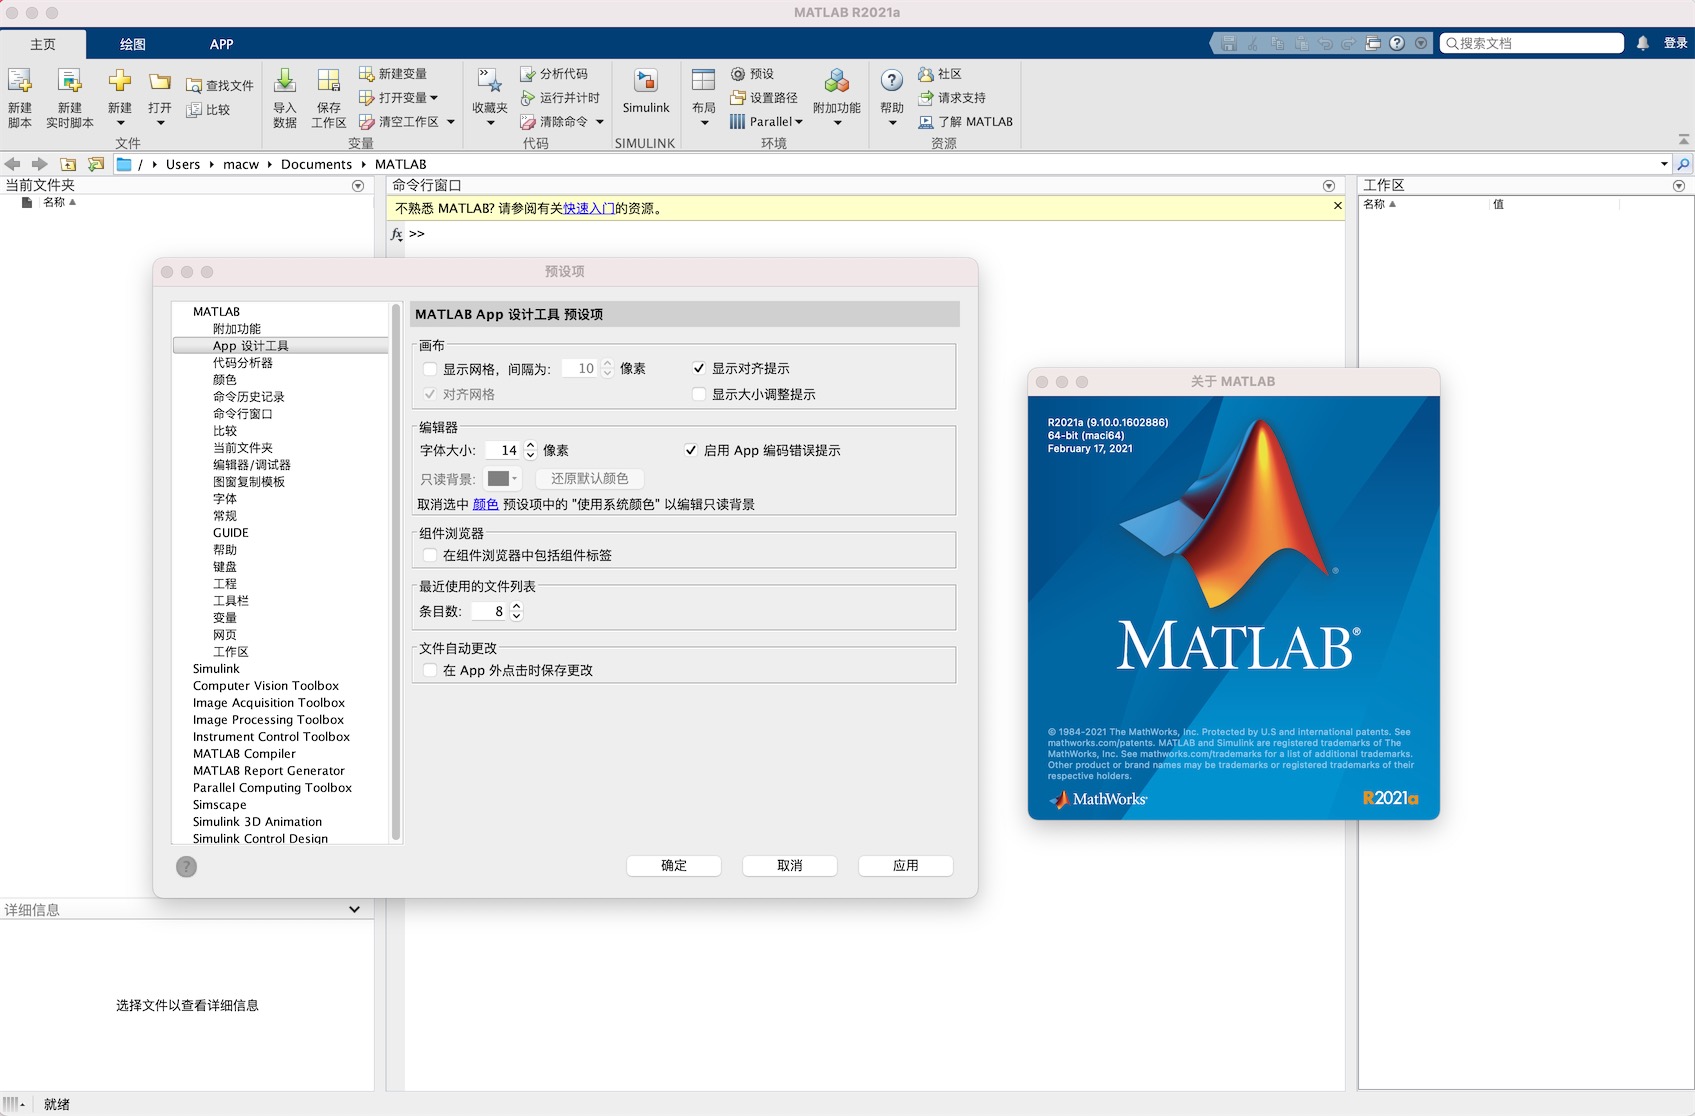Click the help question mark in Preferences dialog
This screenshot has width=1695, height=1116.
[187, 867]
